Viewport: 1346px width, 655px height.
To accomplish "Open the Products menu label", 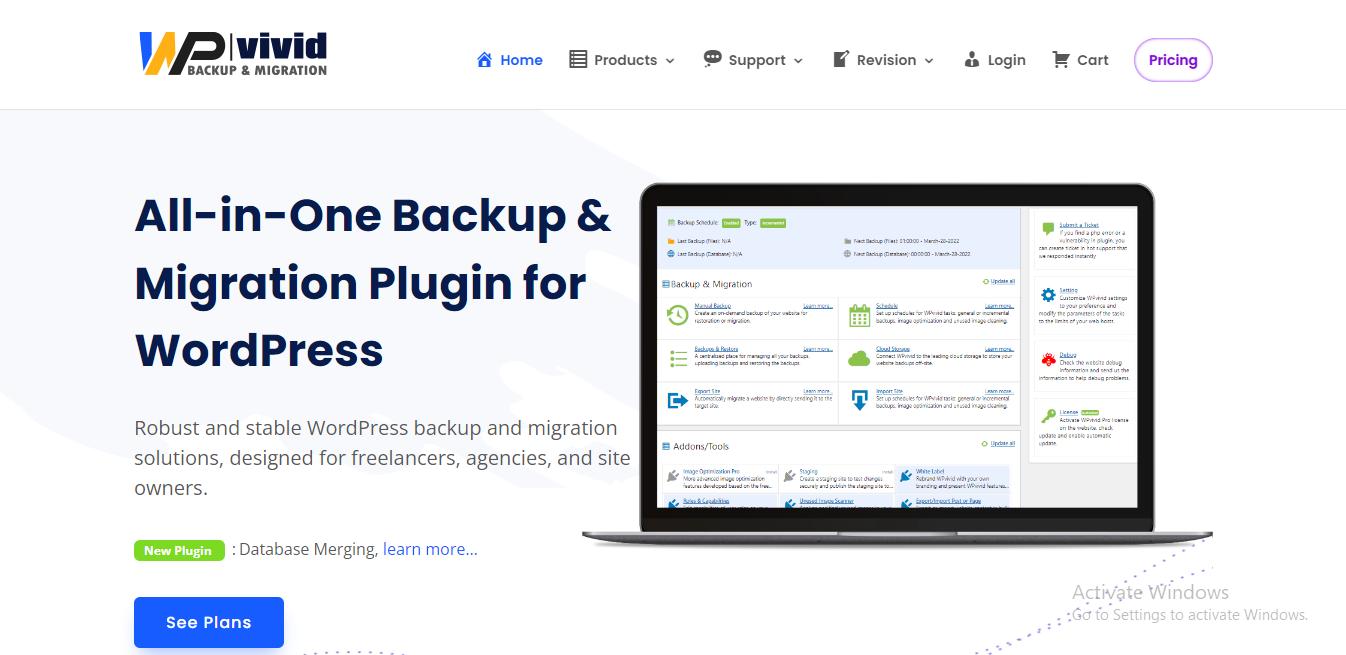I will pyautogui.click(x=625, y=60).
